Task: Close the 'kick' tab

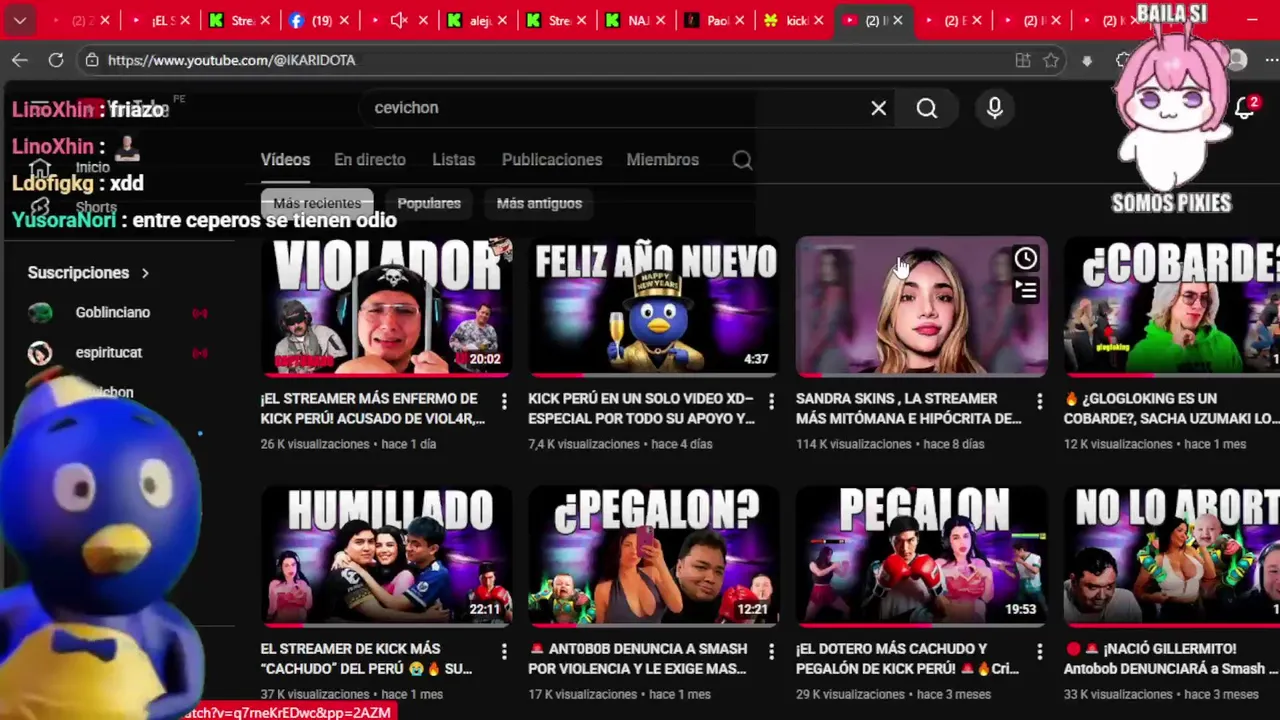Action: (x=819, y=20)
